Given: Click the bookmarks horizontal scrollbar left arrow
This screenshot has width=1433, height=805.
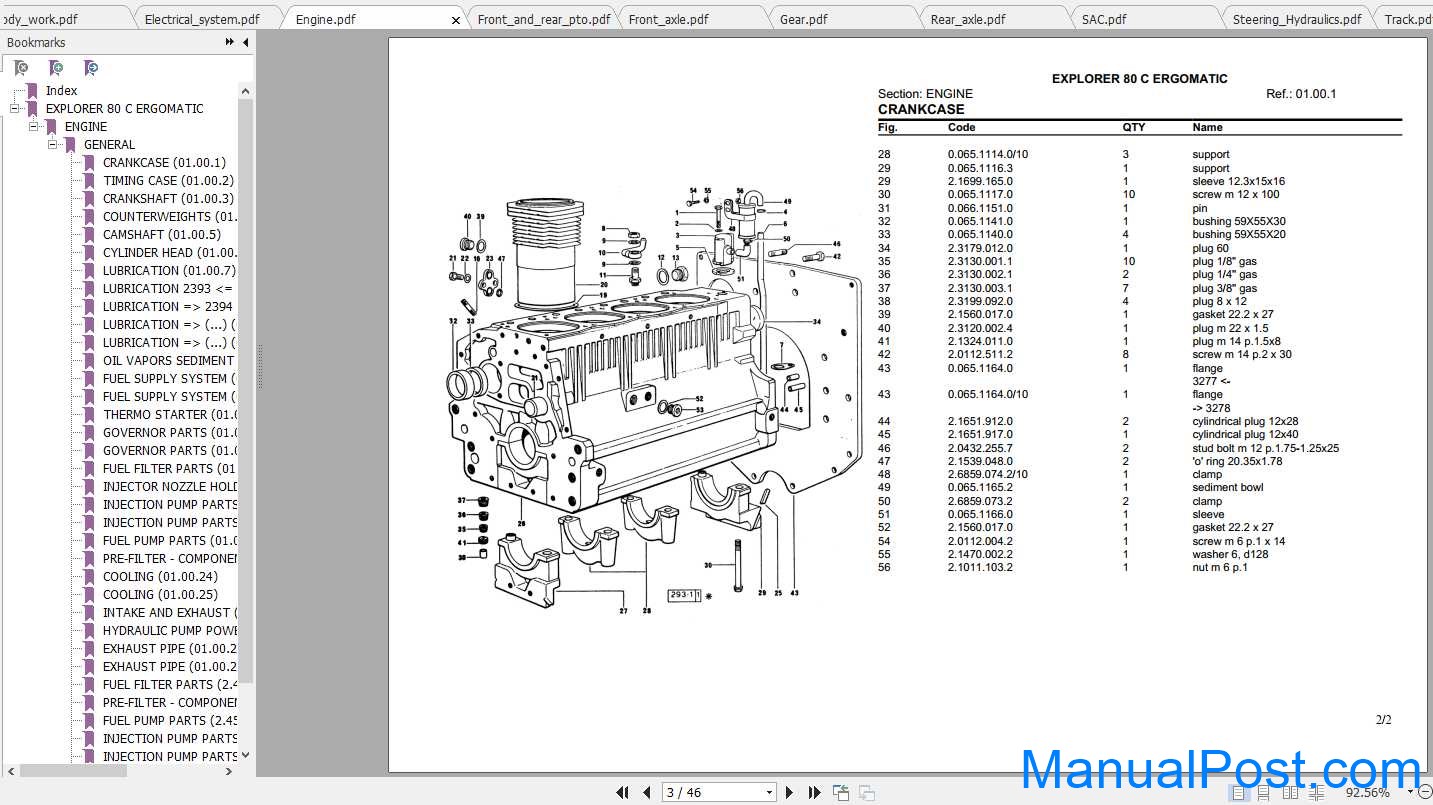Looking at the screenshot, I should (x=11, y=771).
